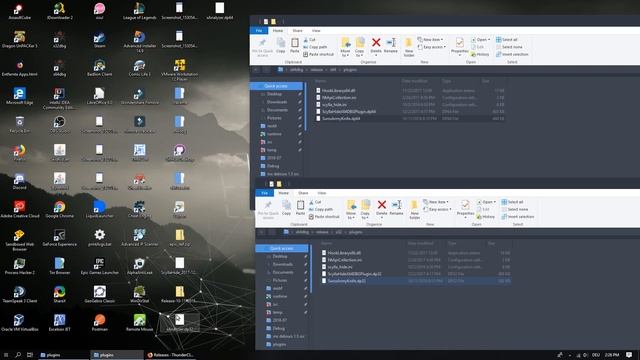Open TeamSpeak 3 Client desktop icon
Viewport: 640px width, 360px height.
[19, 295]
